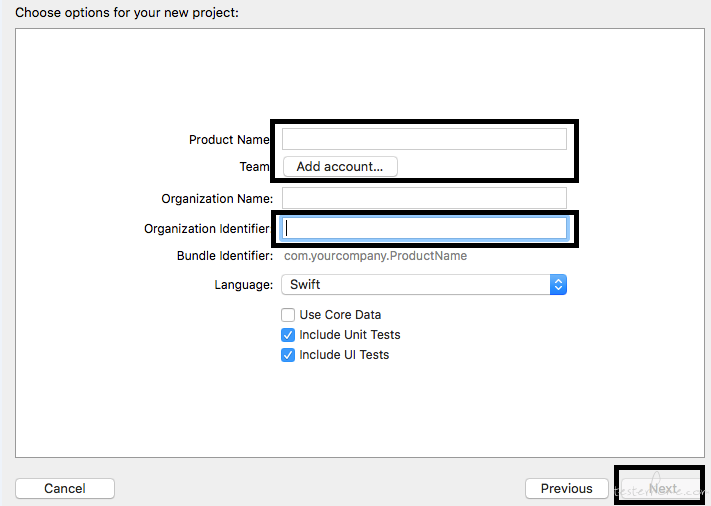Click the "Language:" label
Screen dimensions: 711x506
coord(243,285)
